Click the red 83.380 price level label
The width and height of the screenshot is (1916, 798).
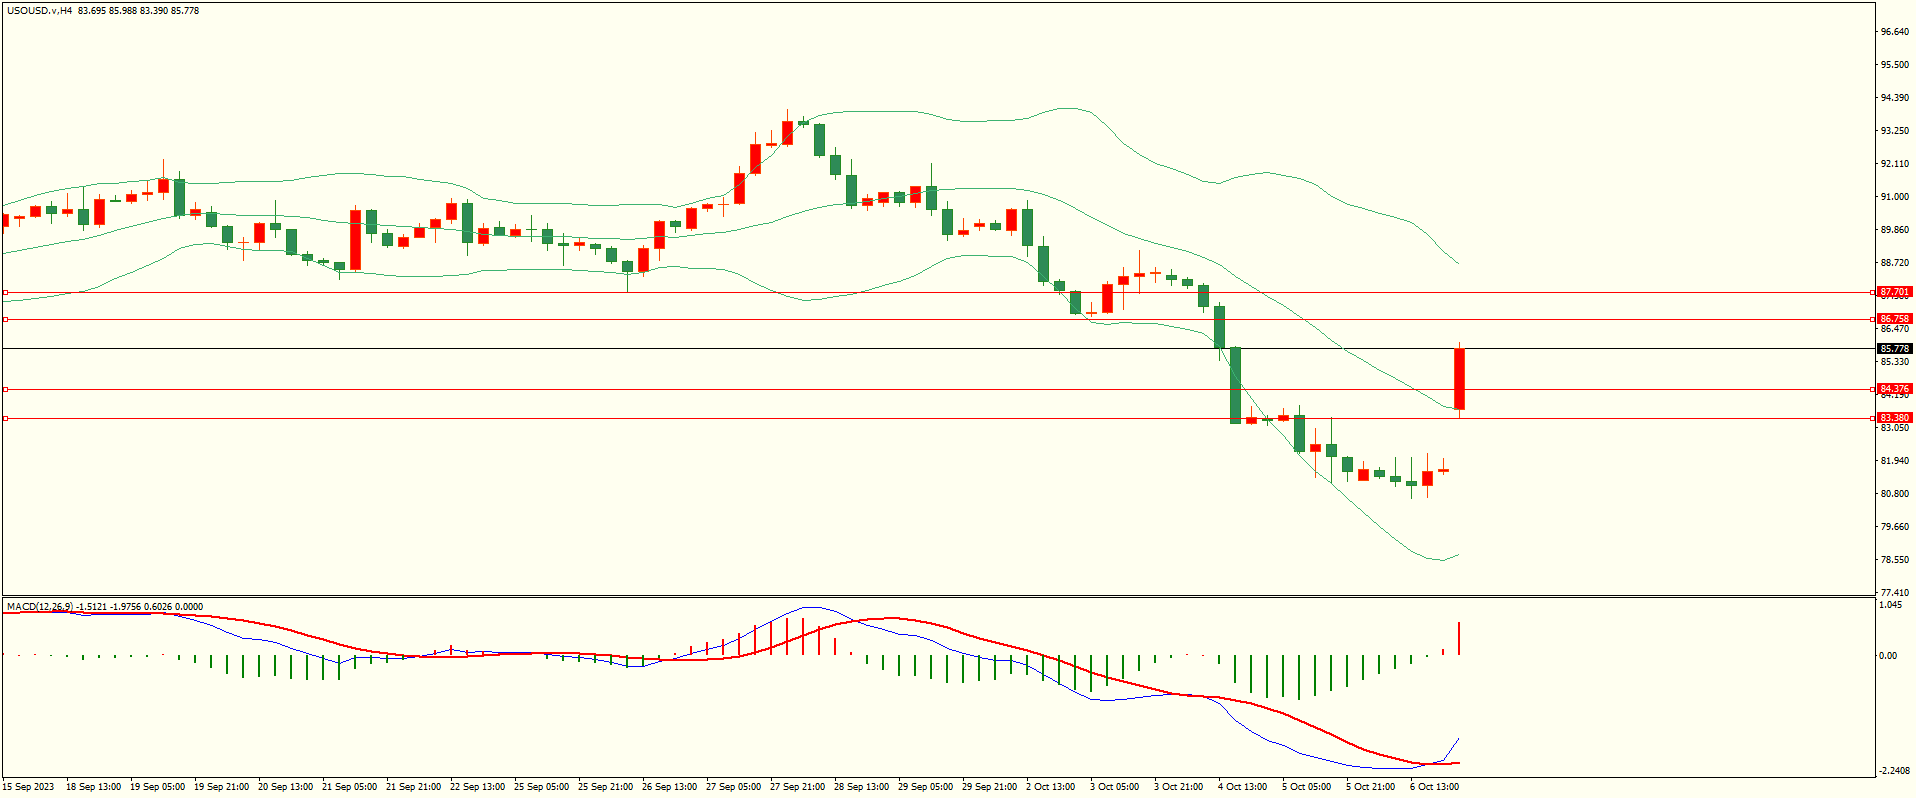[x=1894, y=418]
